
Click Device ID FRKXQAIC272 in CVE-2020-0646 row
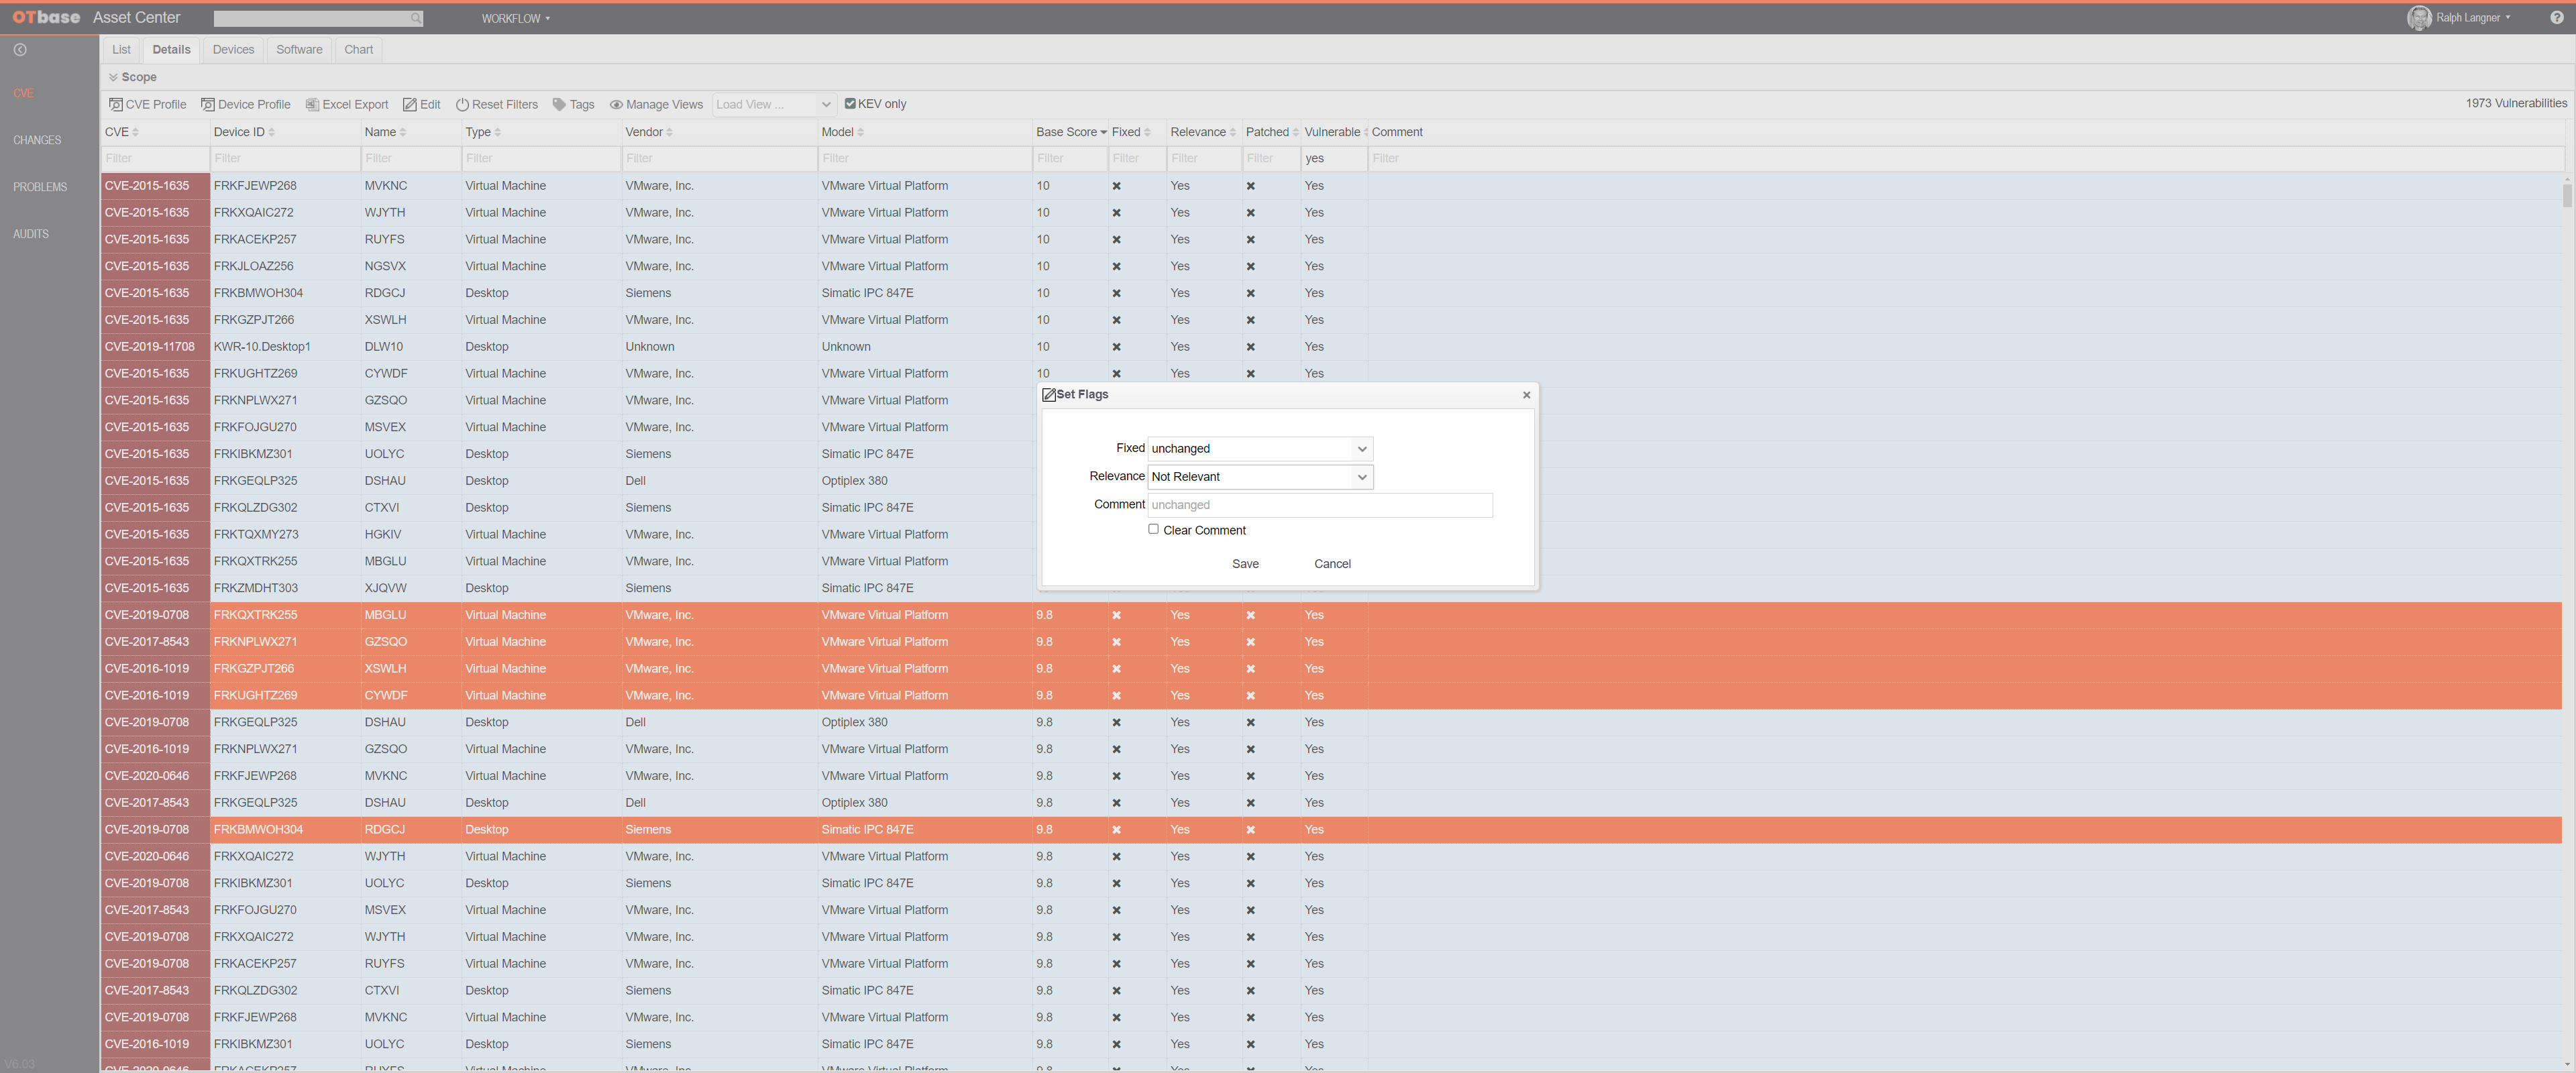(x=253, y=857)
